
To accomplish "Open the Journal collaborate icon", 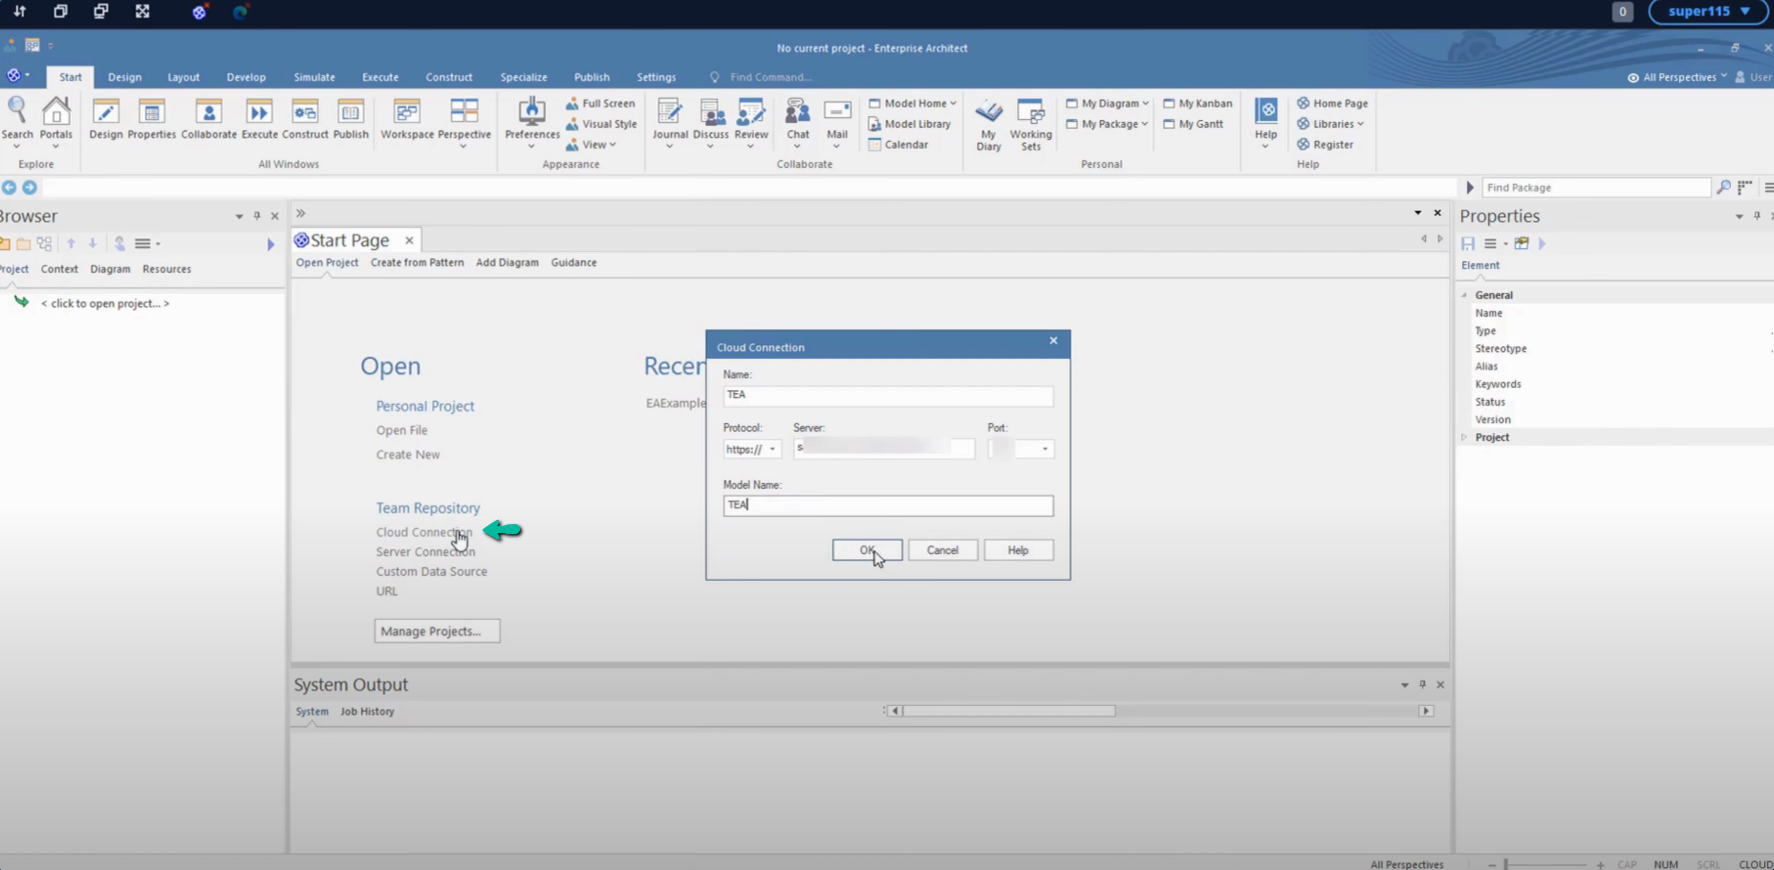I will click(670, 122).
